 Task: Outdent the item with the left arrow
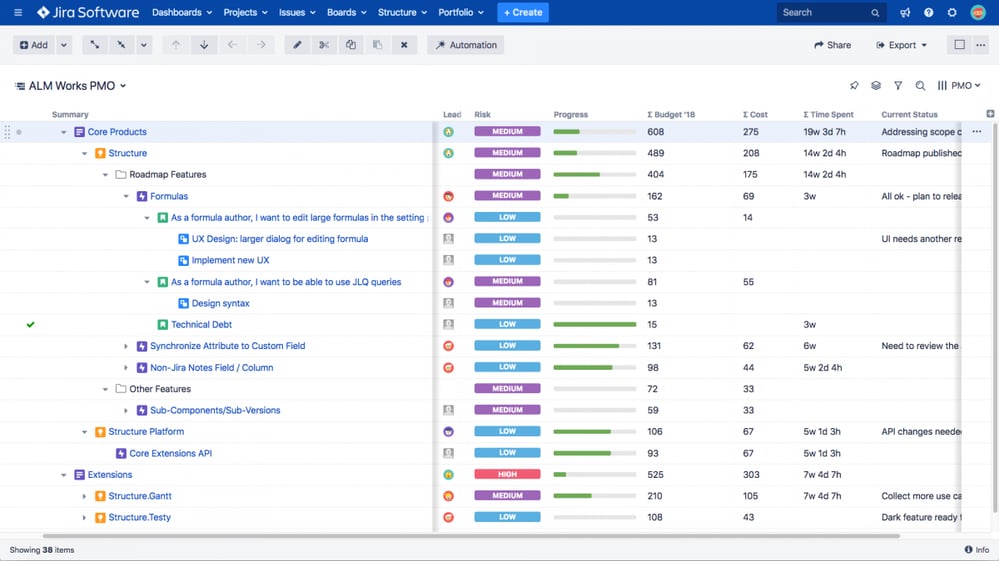[x=233, y=45]
